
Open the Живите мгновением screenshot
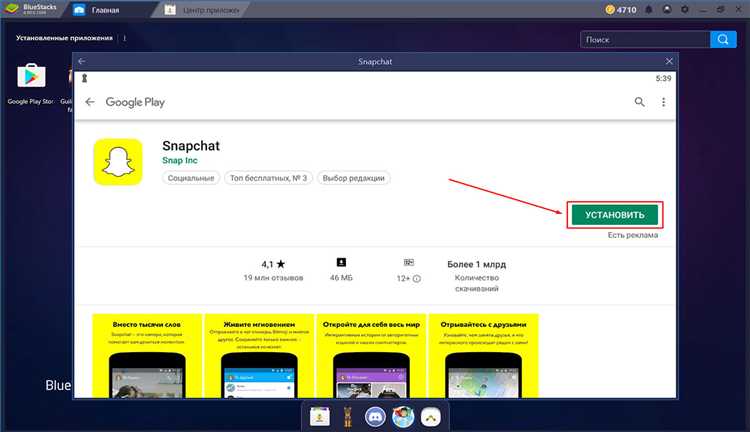pos(259,355)
